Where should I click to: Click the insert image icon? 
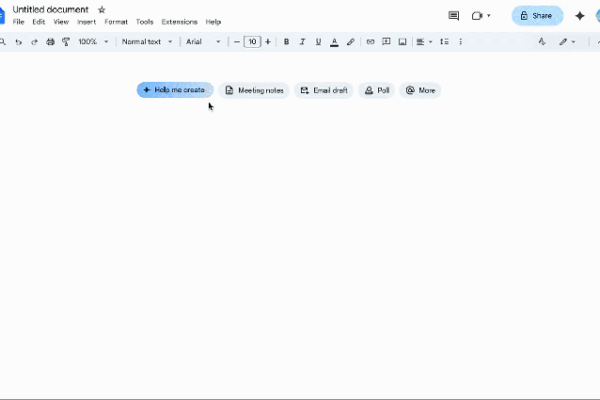click(x=402, y=42)
